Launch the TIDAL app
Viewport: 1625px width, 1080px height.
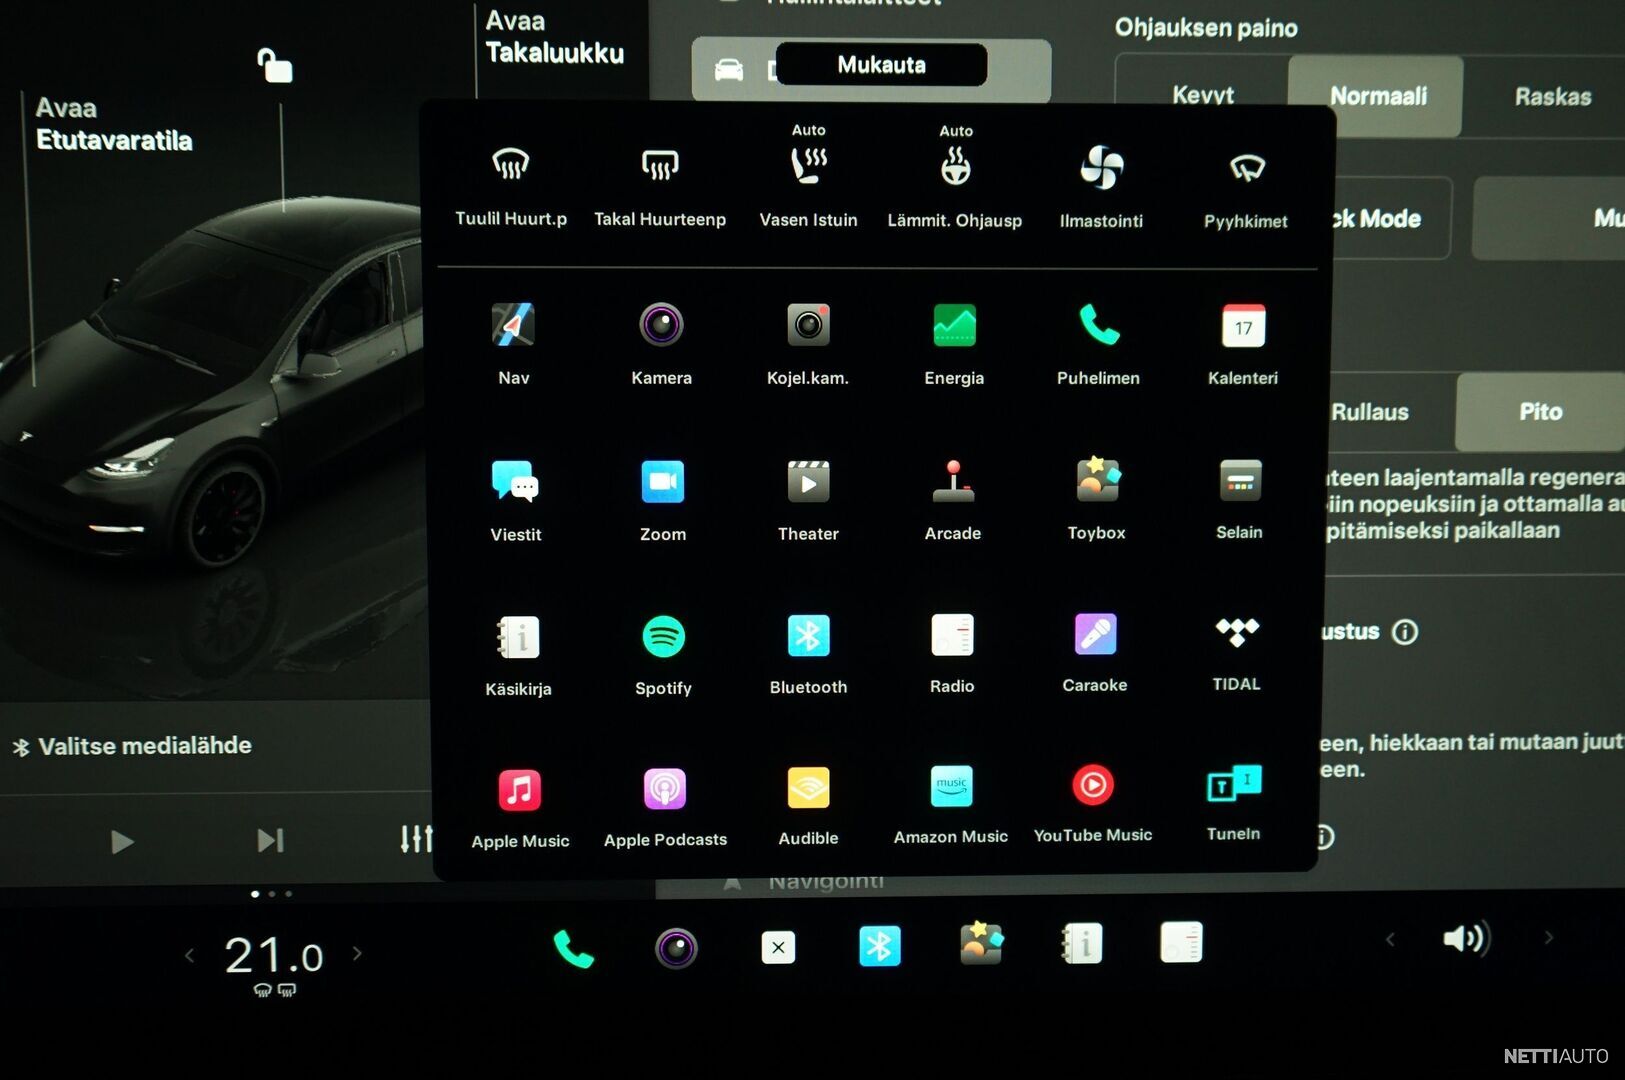(x=1237, y=652)
